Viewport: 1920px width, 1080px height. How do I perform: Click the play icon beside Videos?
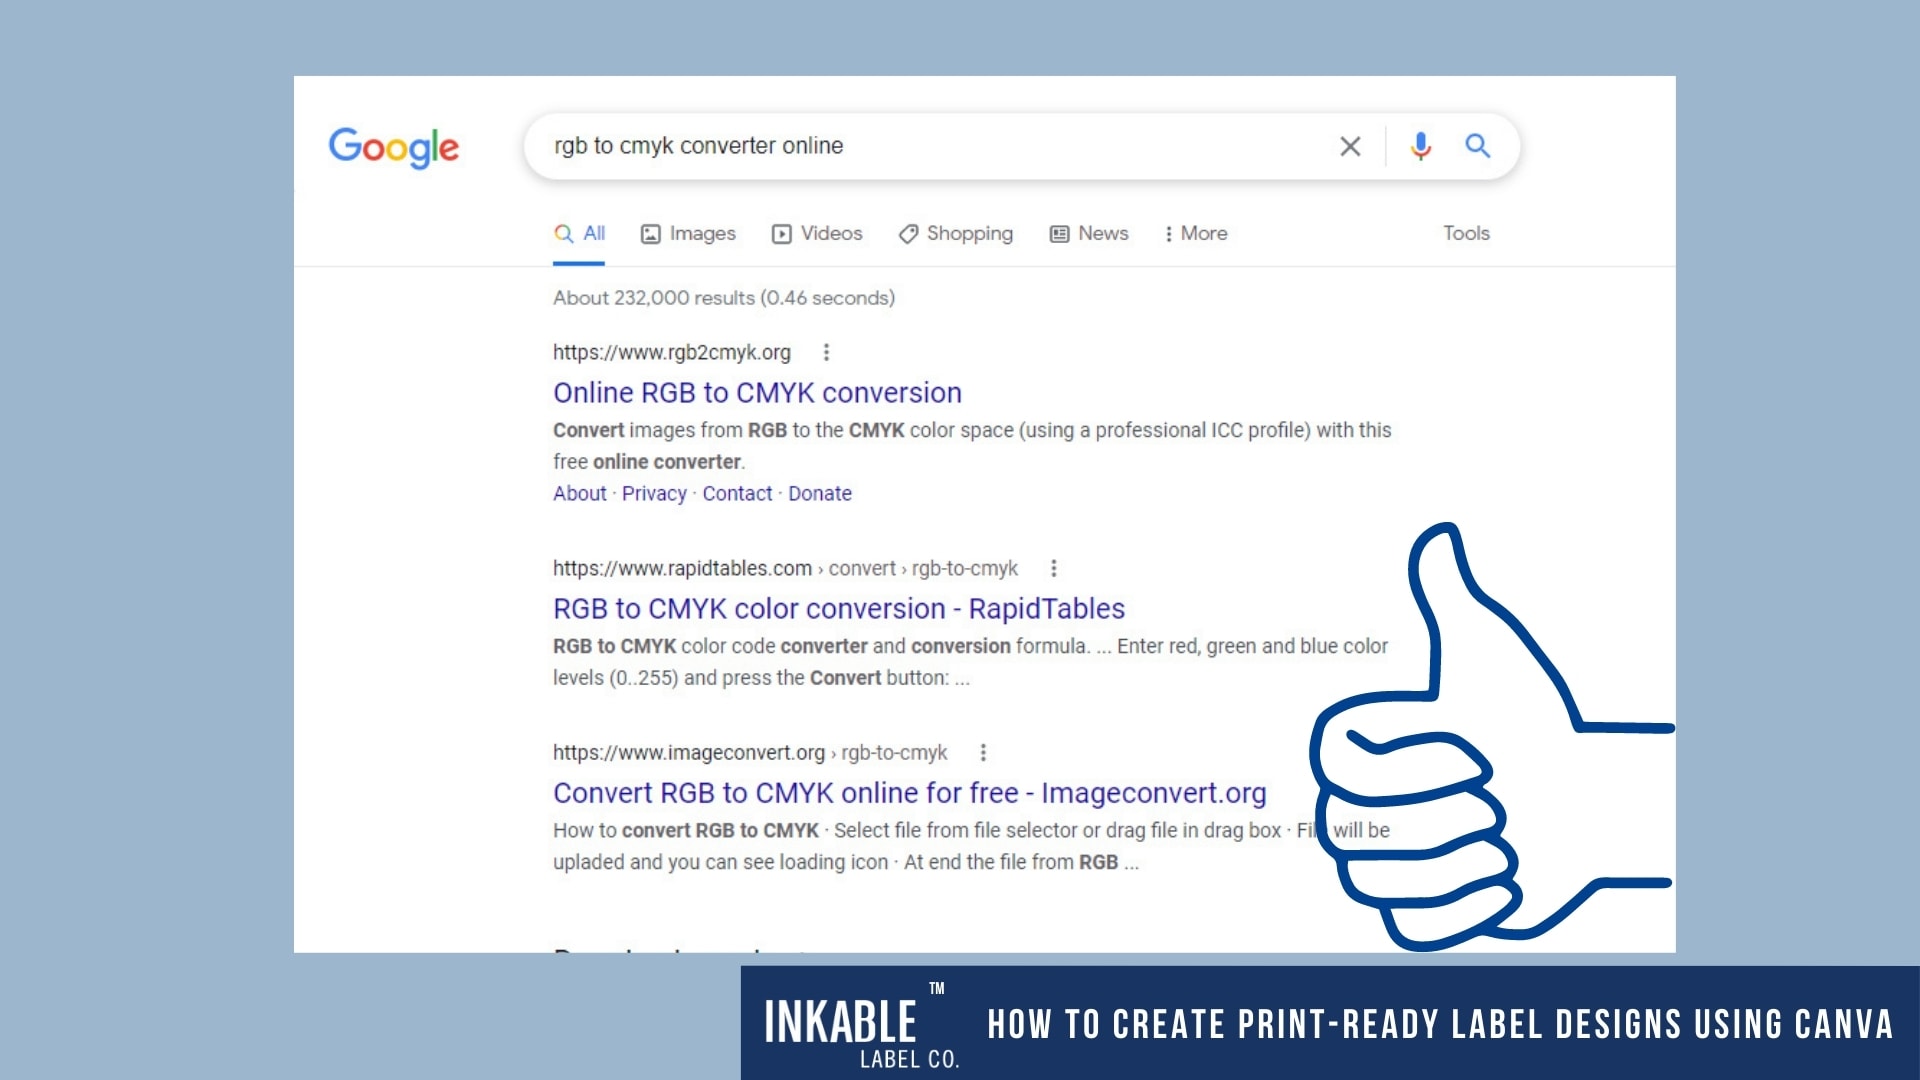pyautogui.click(x=781, y=233)
